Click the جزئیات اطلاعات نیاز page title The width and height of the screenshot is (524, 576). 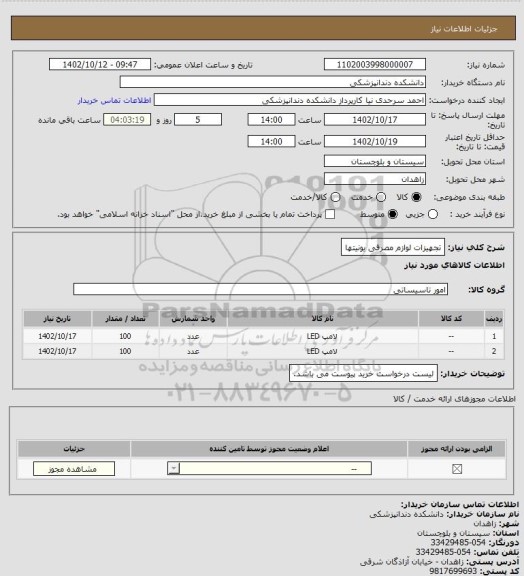(x=464, y=29)
